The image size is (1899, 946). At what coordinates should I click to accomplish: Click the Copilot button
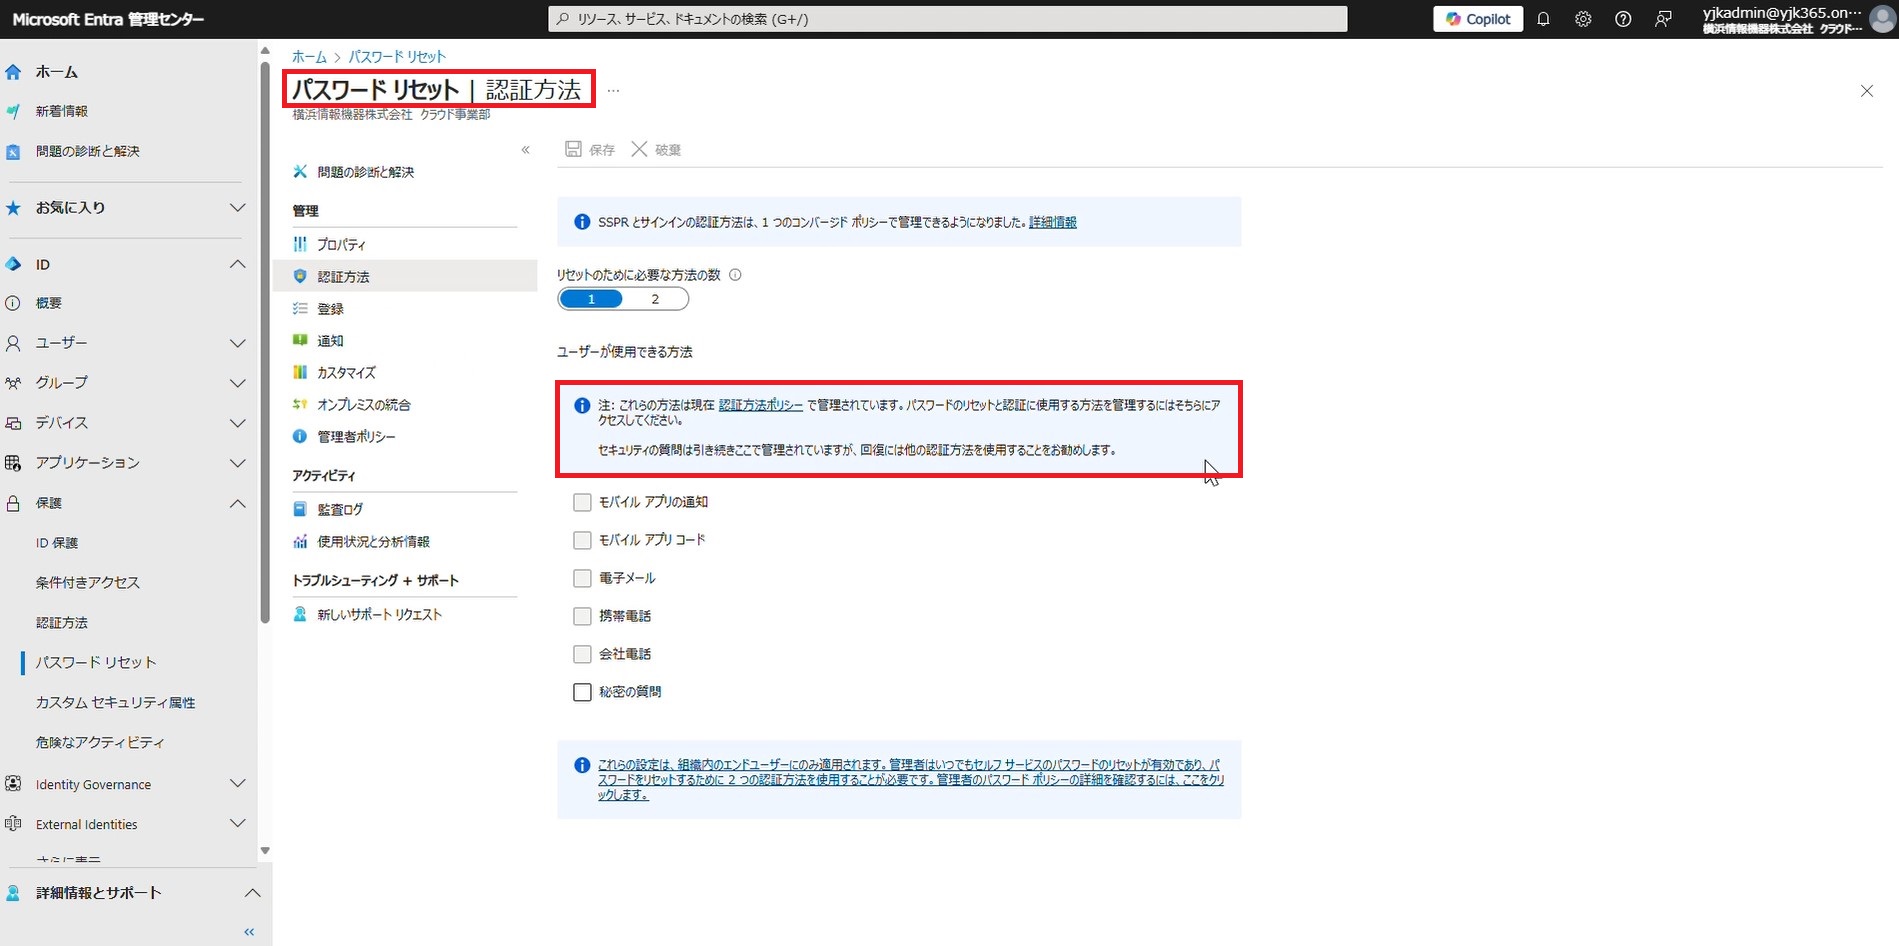(x=1477, y=19)
